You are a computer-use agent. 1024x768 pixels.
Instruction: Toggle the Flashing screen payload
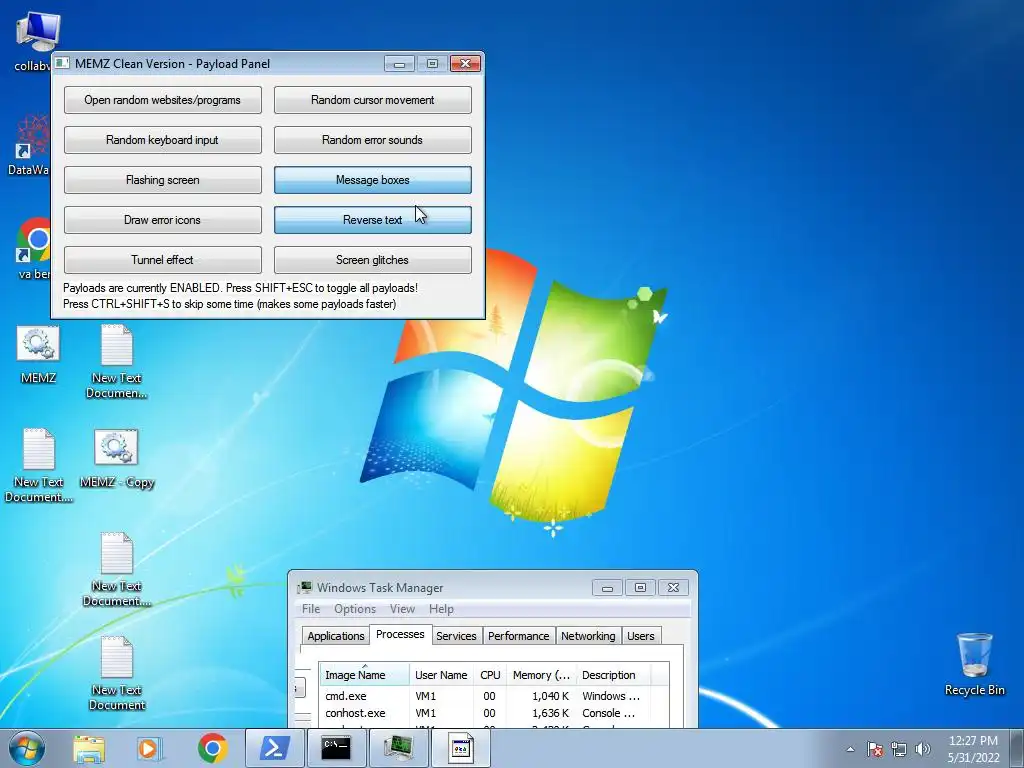163,180
